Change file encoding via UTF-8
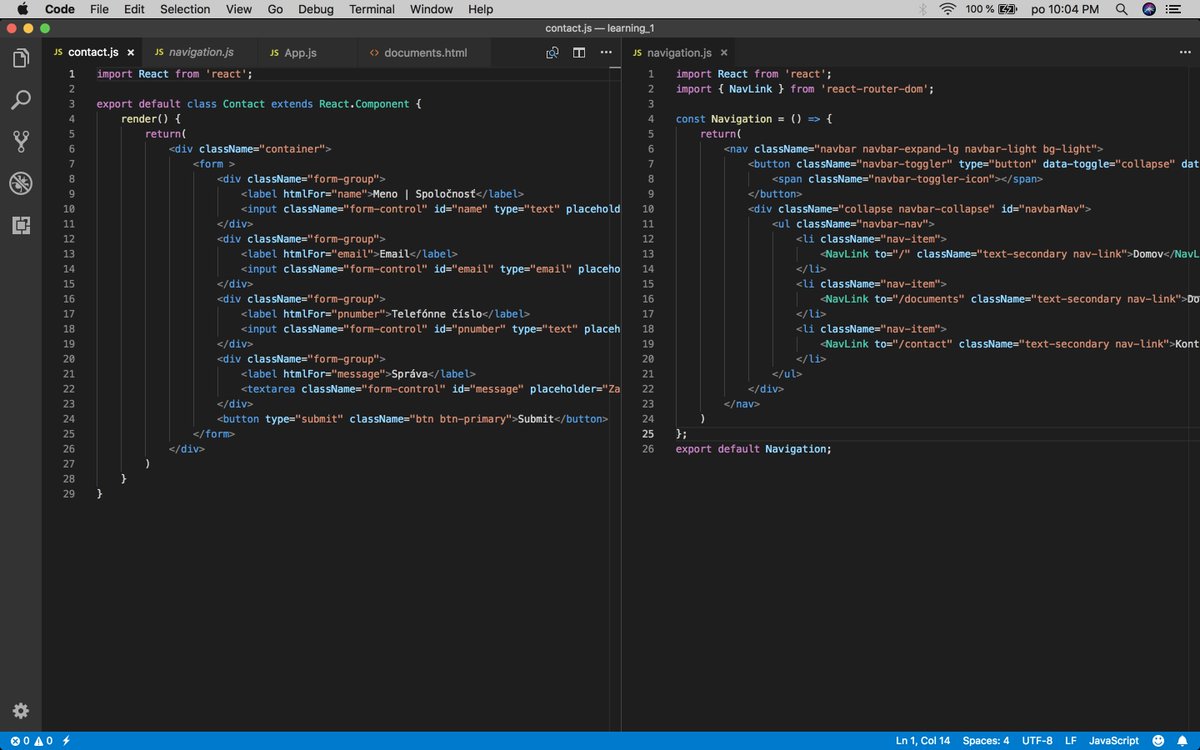The height and width of the screenshot is (750, 1200). [1035, 741]
